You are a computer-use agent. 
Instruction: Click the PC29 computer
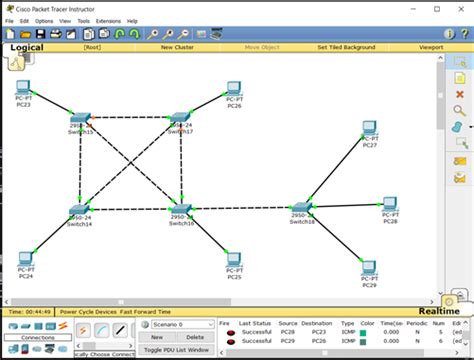369,268
